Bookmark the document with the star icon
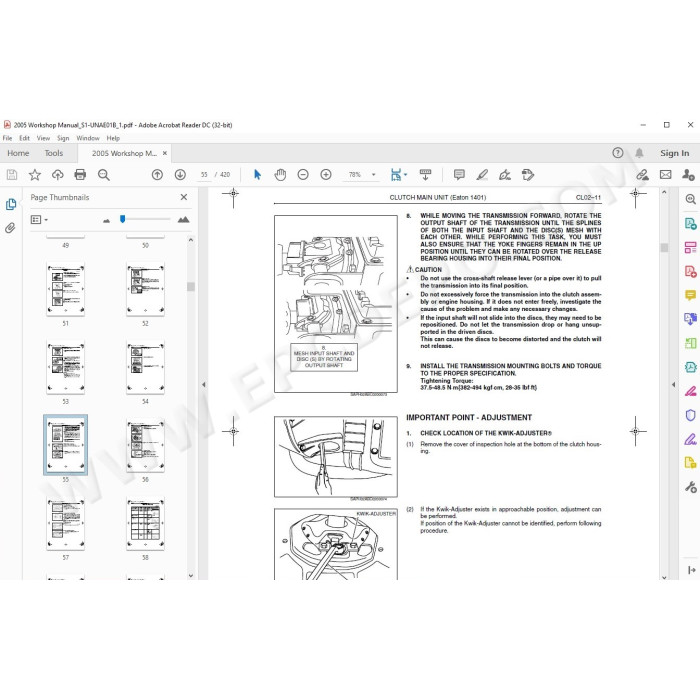 click(x=35, y=175)
